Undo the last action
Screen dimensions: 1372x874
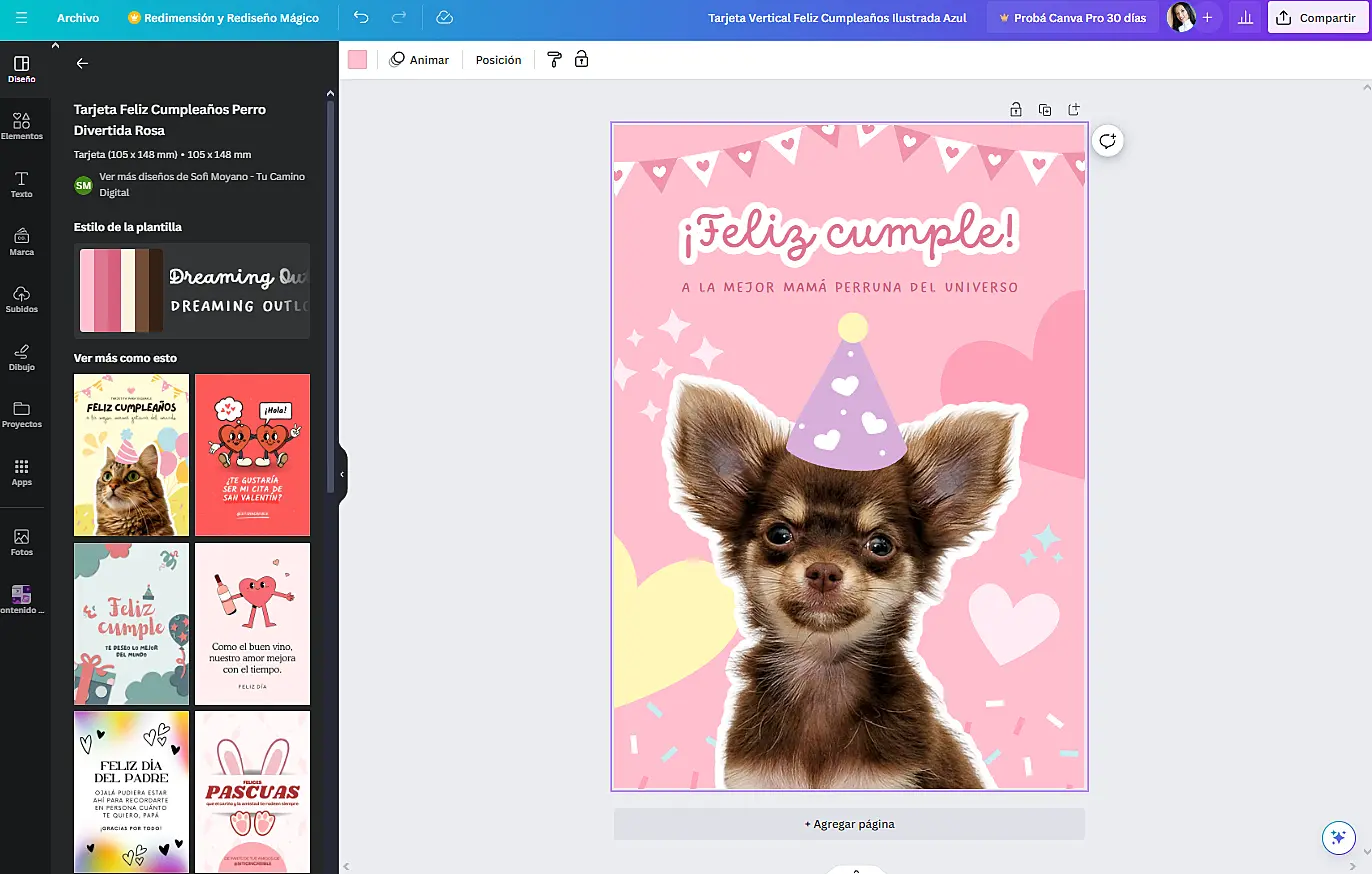point(361,17)
